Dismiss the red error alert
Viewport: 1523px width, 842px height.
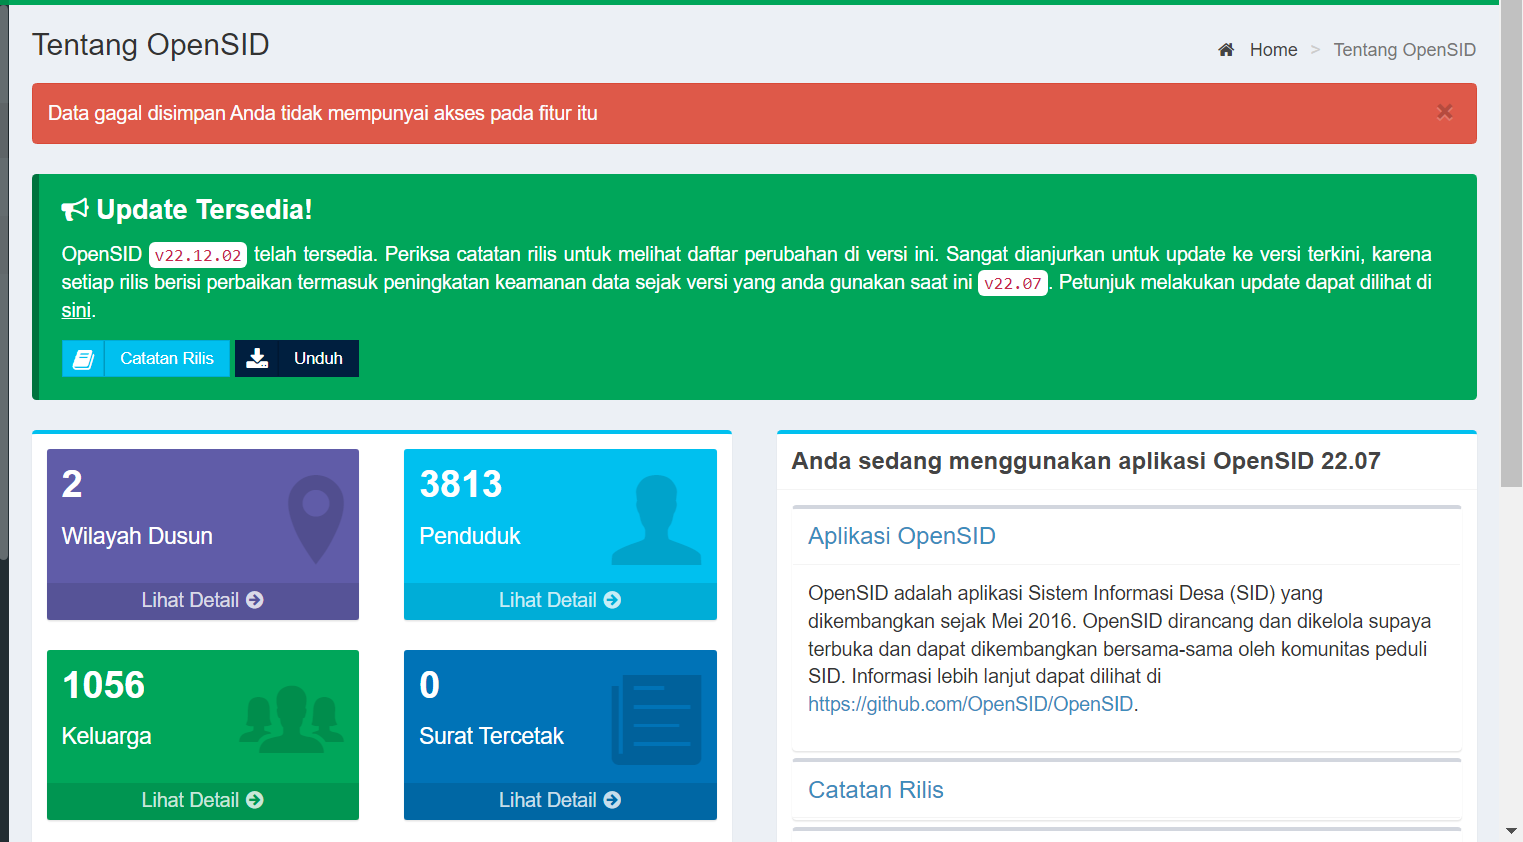point(1444,112)
